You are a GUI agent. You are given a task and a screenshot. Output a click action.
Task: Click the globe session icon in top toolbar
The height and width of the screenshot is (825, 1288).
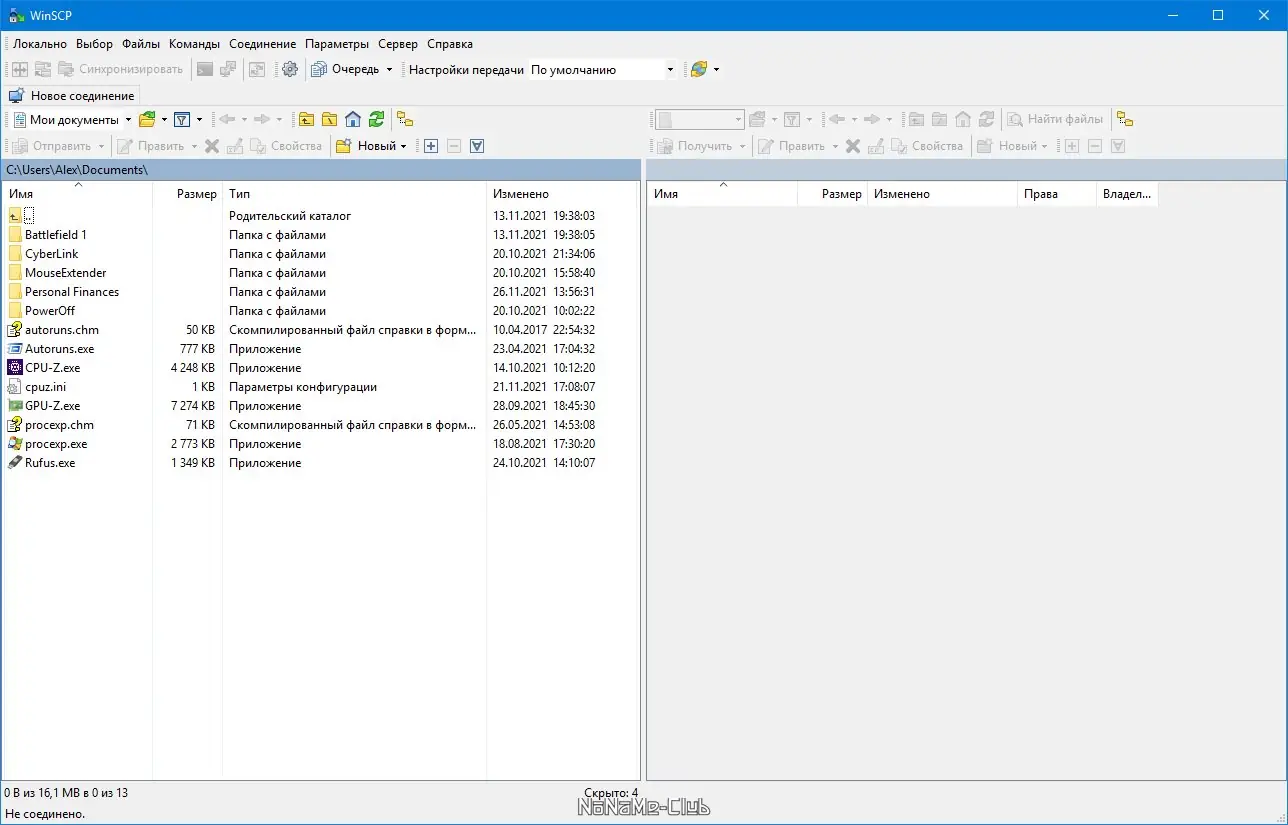pos(699,69)
